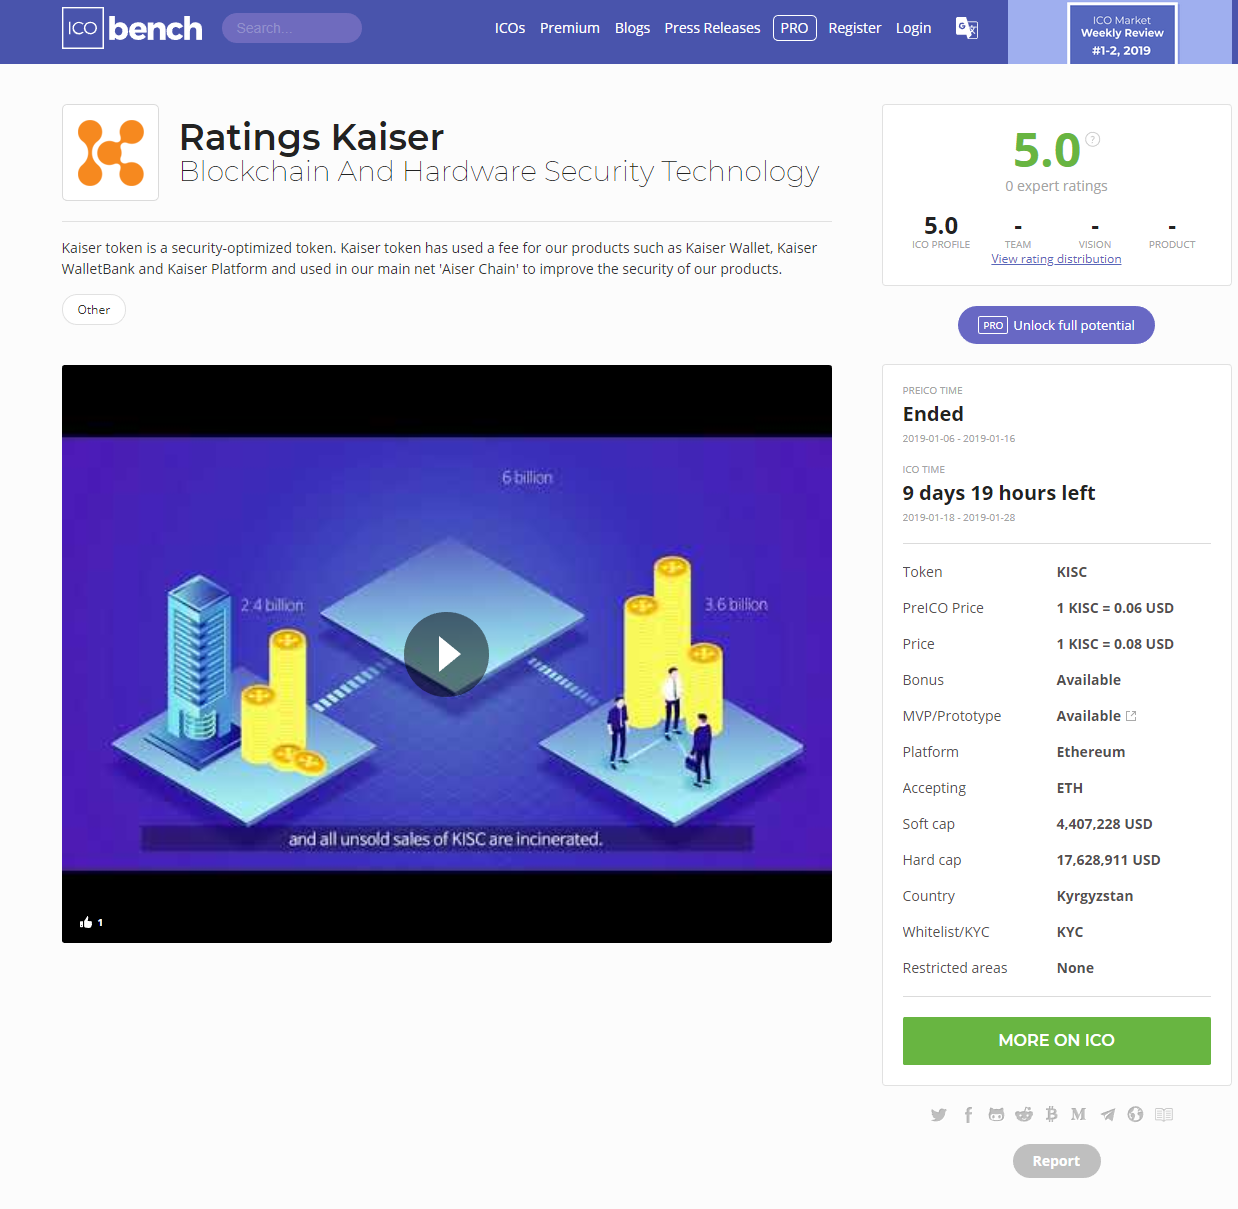Open the Medium blog icon
Viewport: 1238px width, 1209px height.
(x=1078, y=1115)
